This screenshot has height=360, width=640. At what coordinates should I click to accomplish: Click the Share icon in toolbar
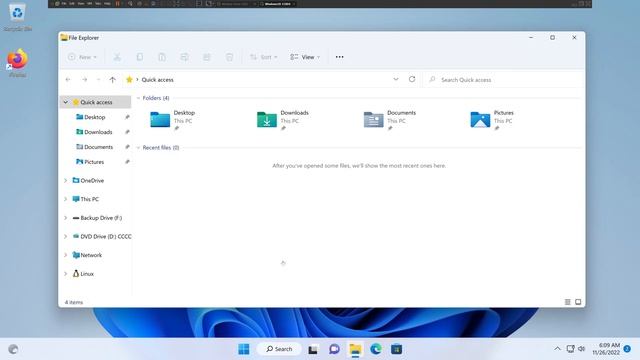click(x=207, y=57)
